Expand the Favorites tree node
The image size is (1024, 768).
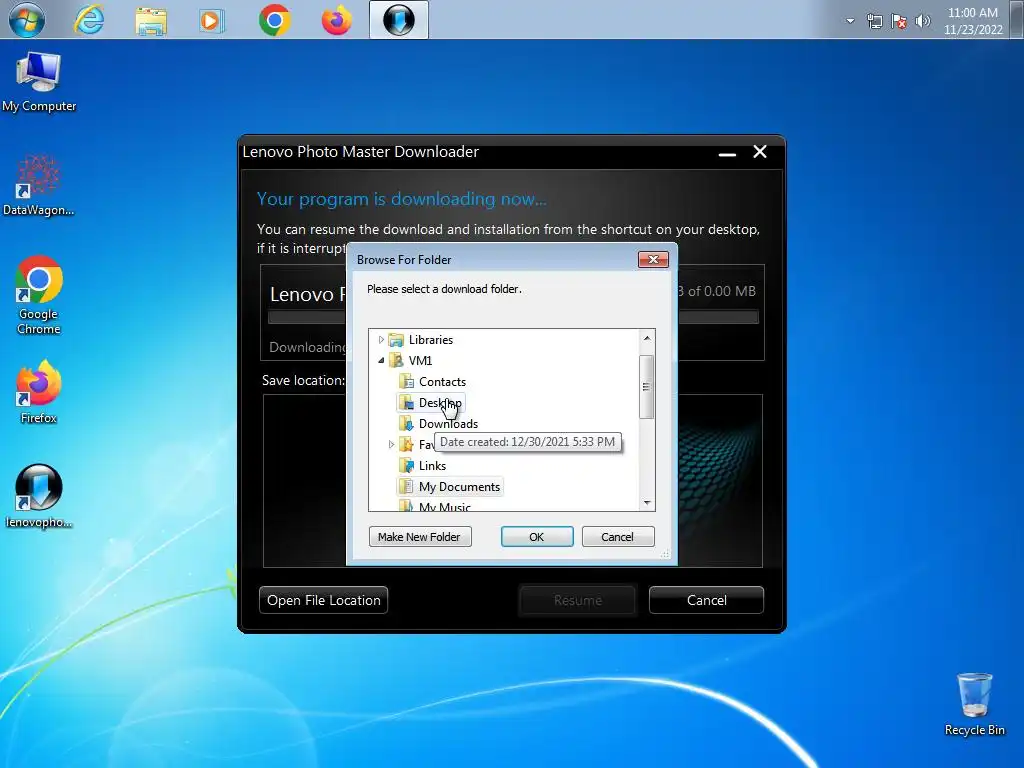pos(391,445)
